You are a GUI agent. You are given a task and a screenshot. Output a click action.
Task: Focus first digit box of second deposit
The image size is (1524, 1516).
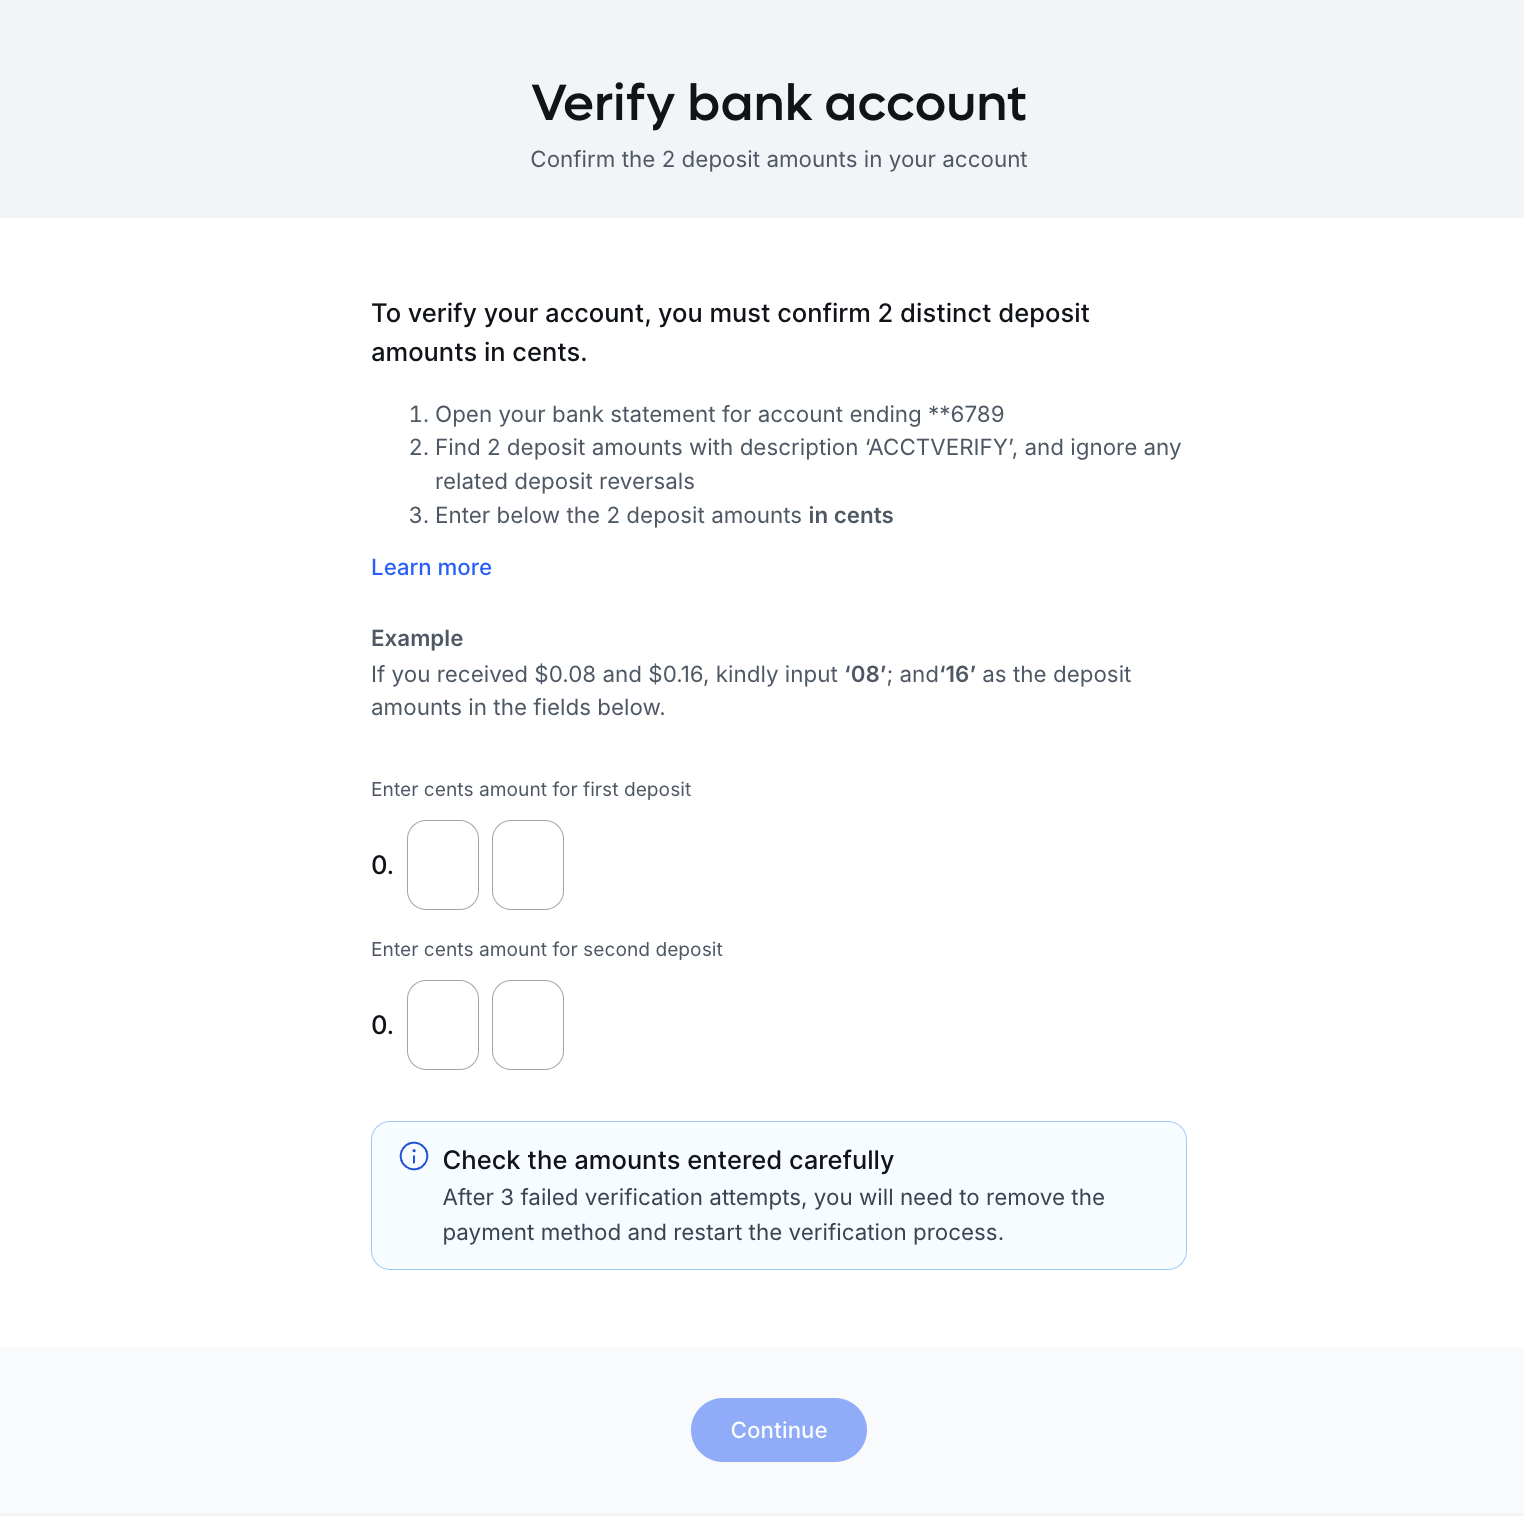(x=443, y=1025)
